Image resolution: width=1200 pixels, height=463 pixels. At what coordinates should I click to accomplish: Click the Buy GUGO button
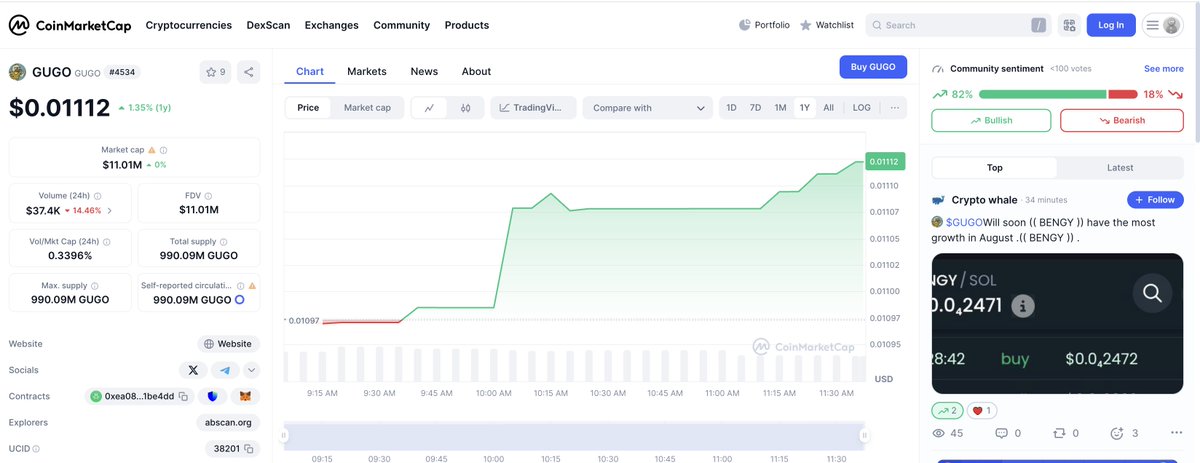pyautogui.click(x=873, y=67)
